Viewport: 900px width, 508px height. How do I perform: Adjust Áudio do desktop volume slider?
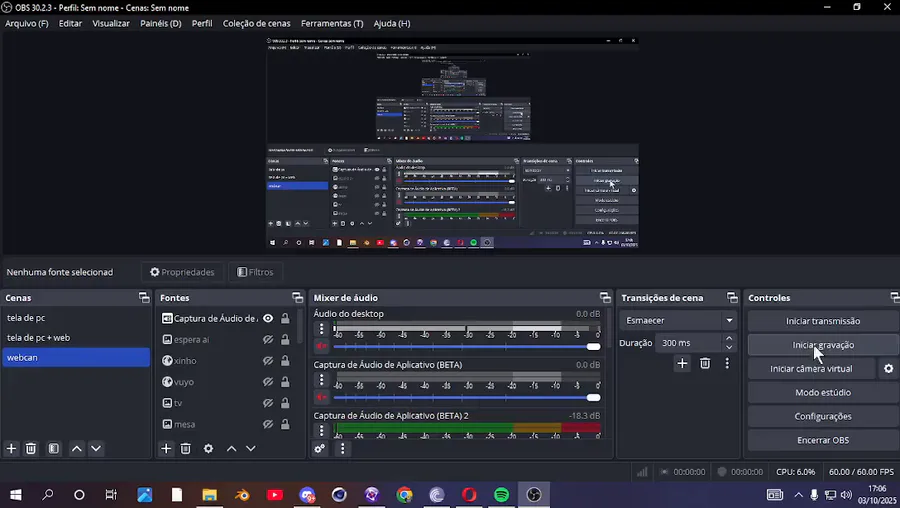(x=467, y=347)
